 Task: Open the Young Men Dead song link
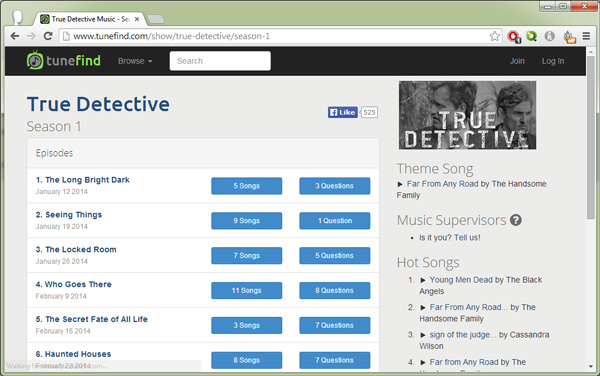tap(461, 280)
